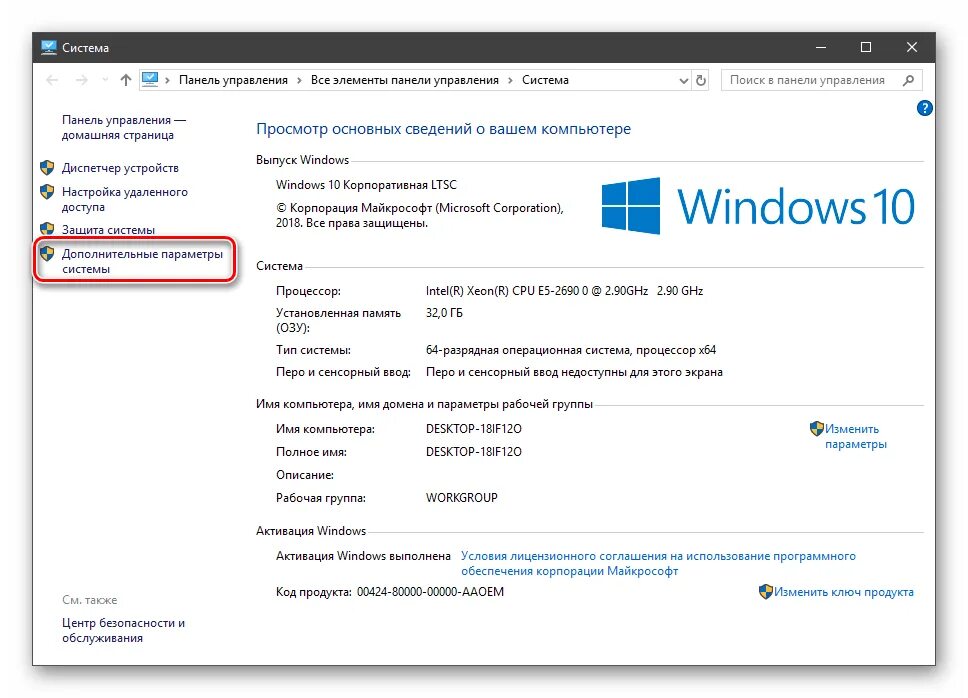Expand chevron before Панель управления breadcrumb

(167, 80)
